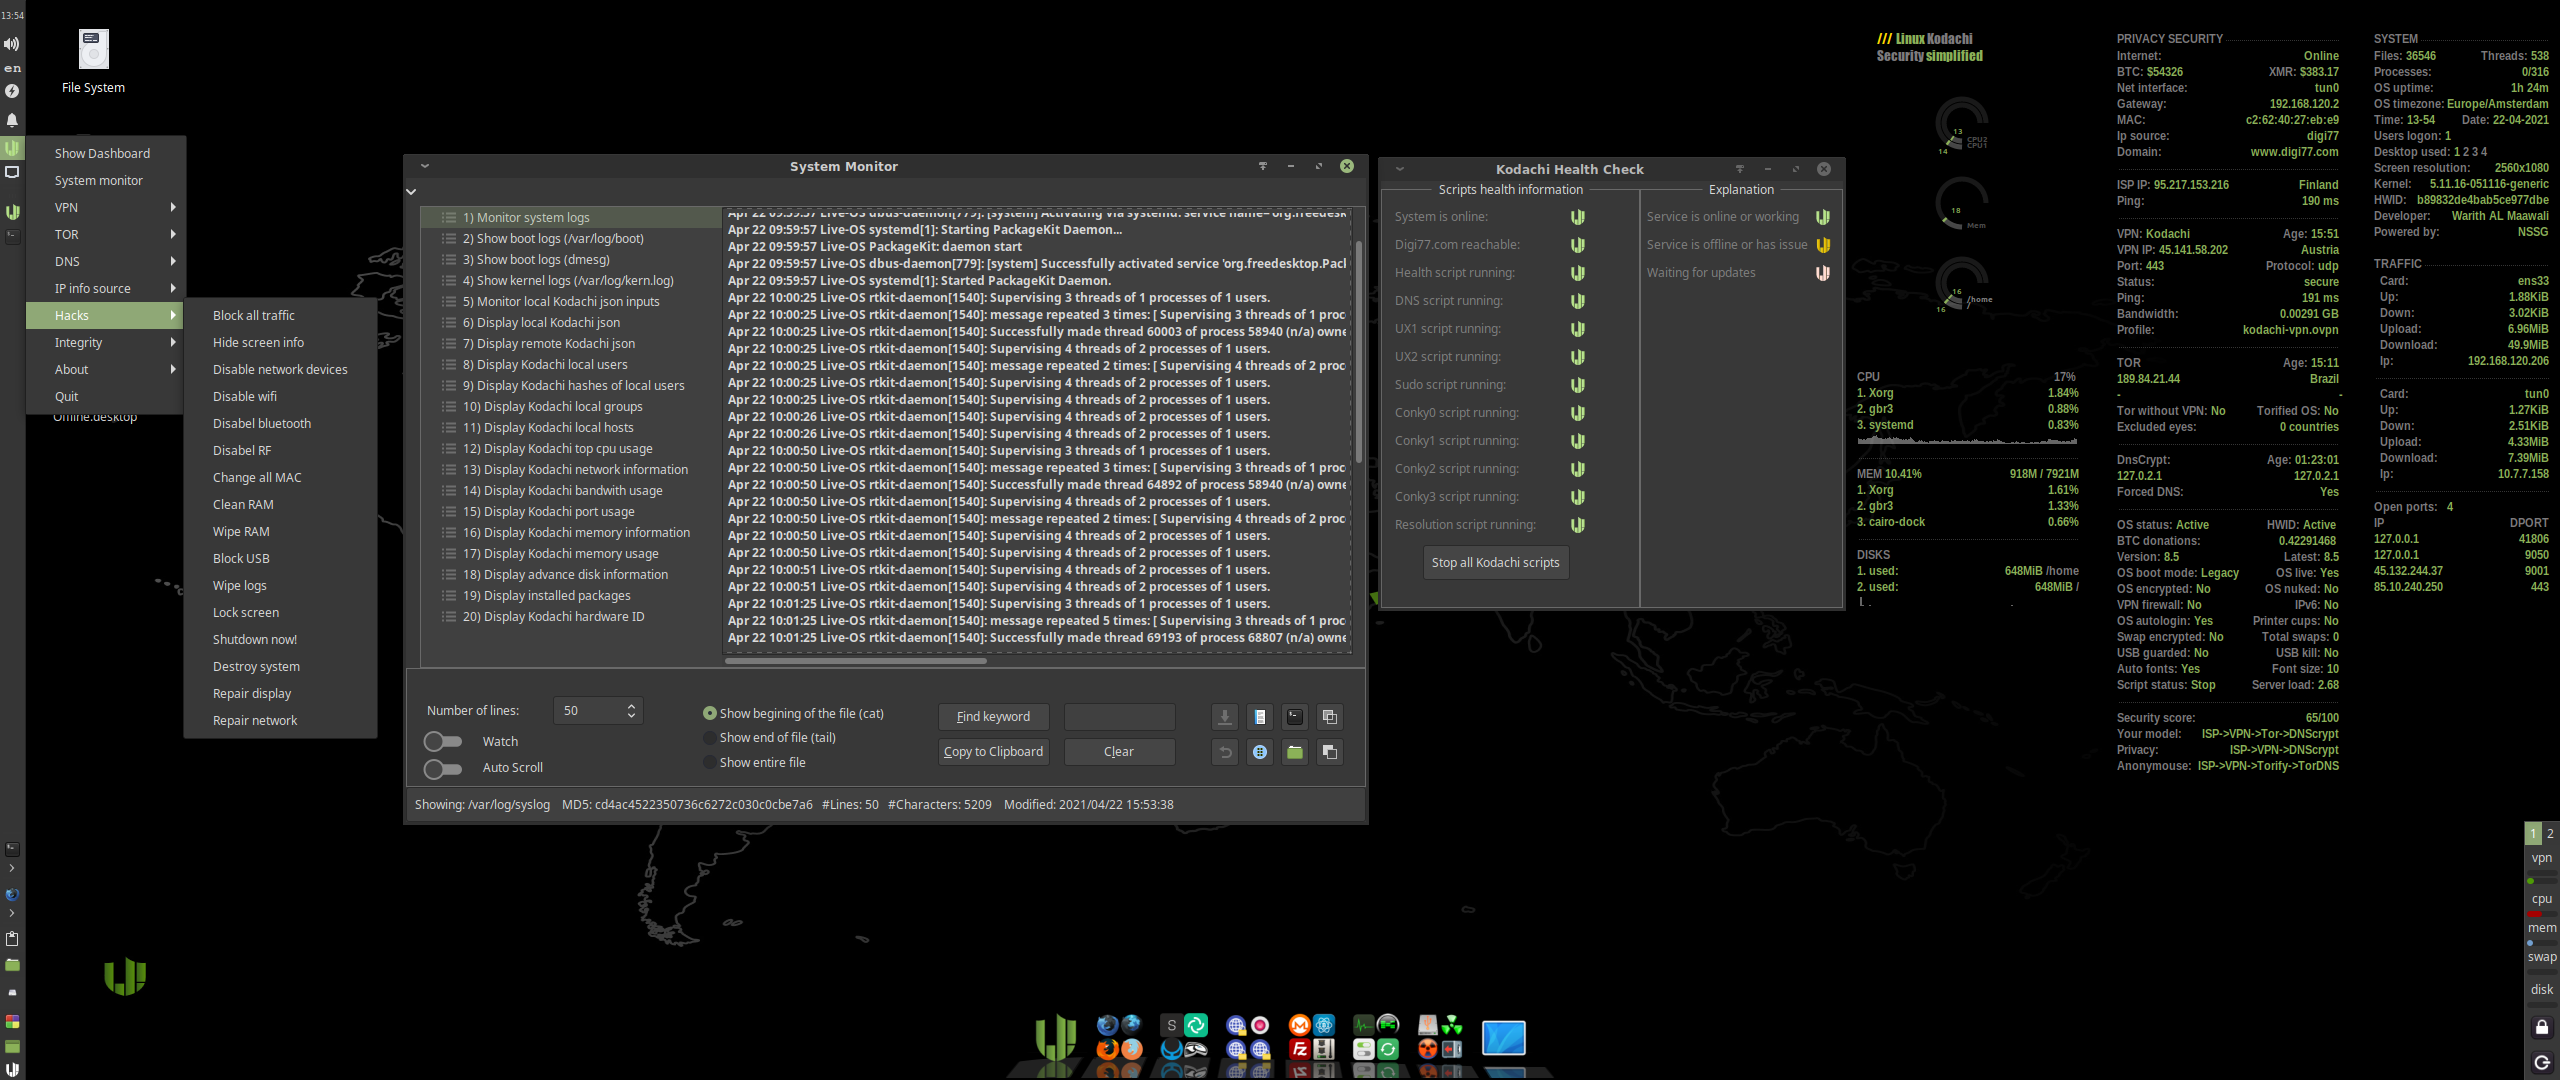The width and height of the screenshot is (2560, 1080).
Task: Open the volume speaker icon in left panel
Action: click(12, 44)
